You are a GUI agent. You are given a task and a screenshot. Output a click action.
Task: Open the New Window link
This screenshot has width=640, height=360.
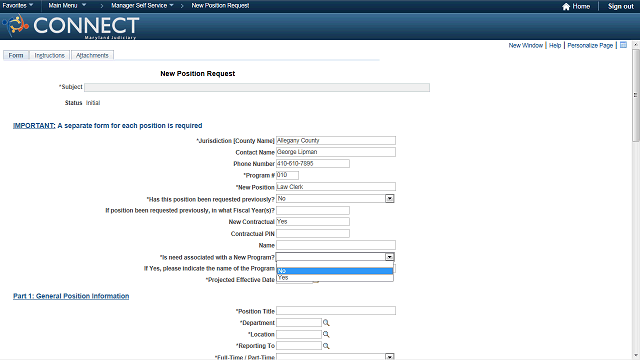point(526,45)
